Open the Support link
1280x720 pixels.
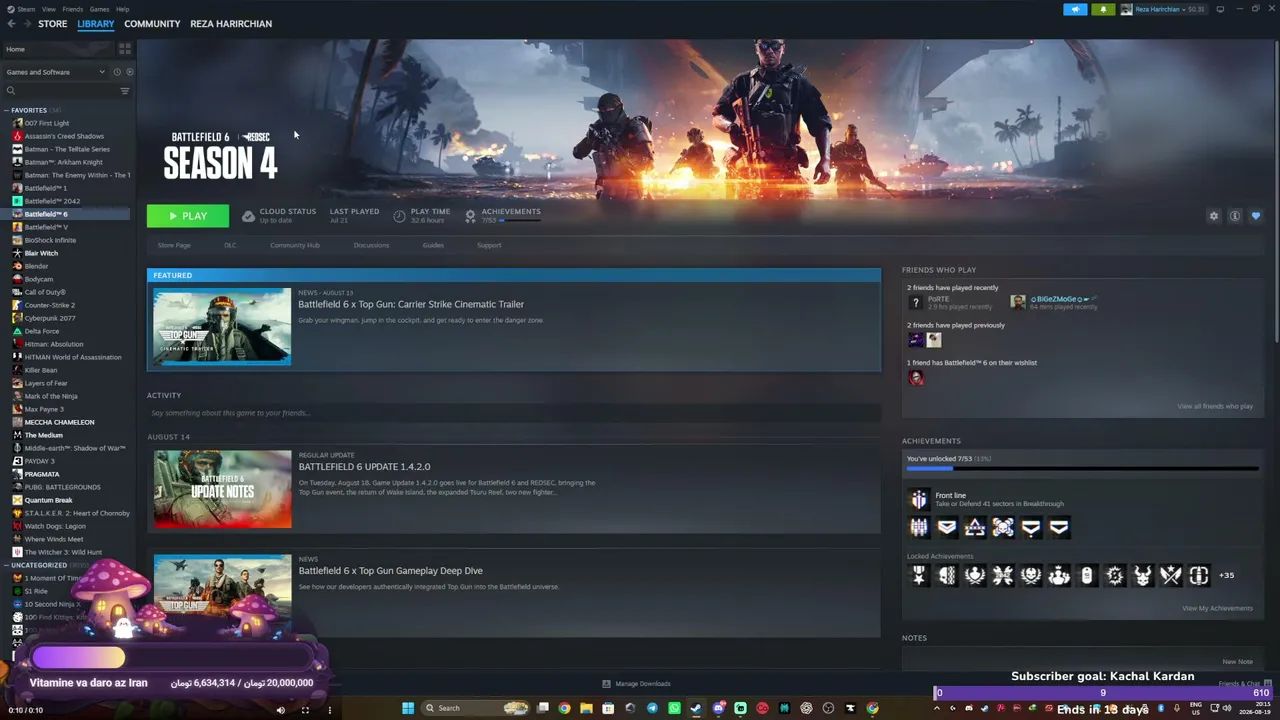[x=489, y=245]
